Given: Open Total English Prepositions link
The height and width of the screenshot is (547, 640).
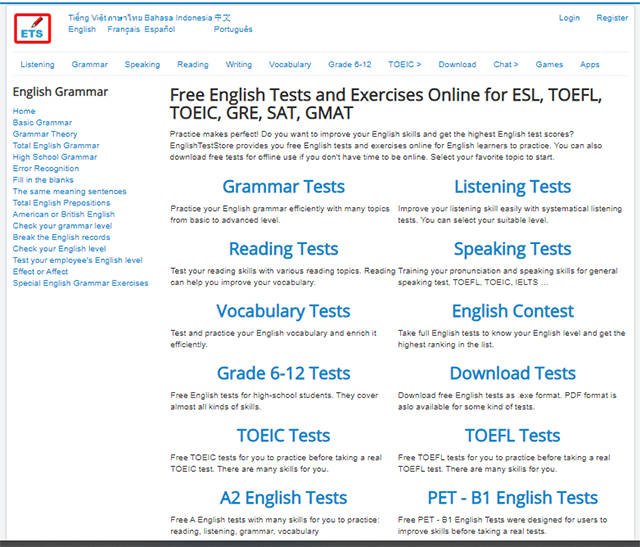Looking at the screenshot, I should coord(61,202).
